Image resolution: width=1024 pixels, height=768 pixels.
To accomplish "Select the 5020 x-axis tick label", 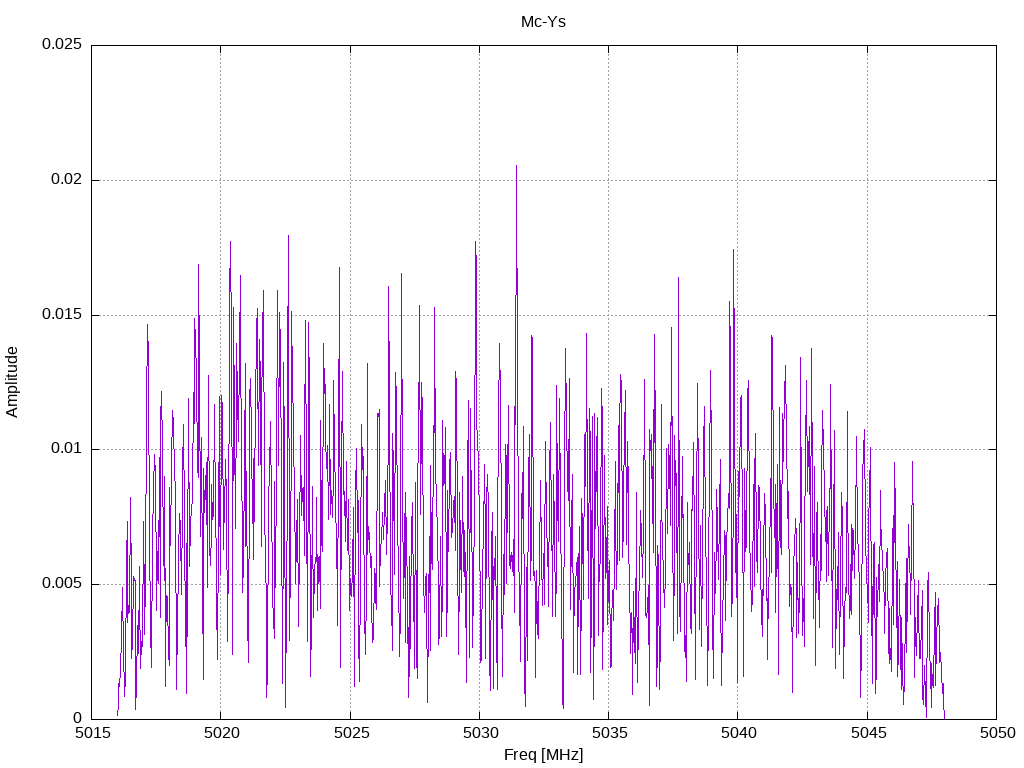I will tap(221, 733).
